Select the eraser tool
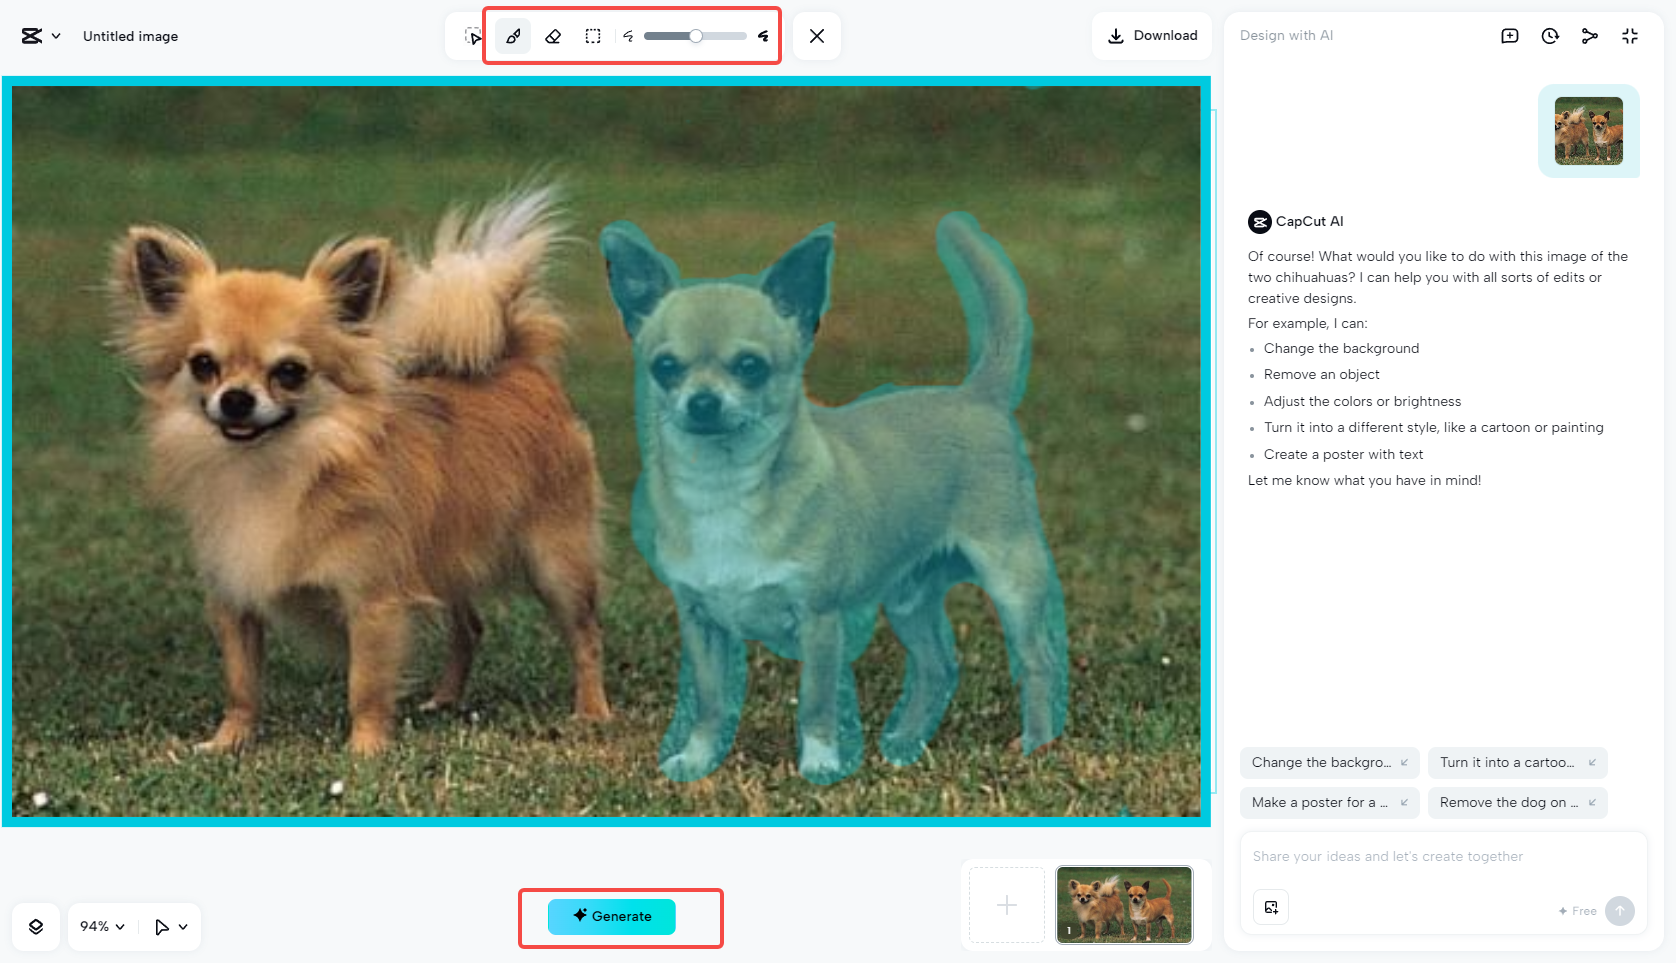 [x=553, y=36]
